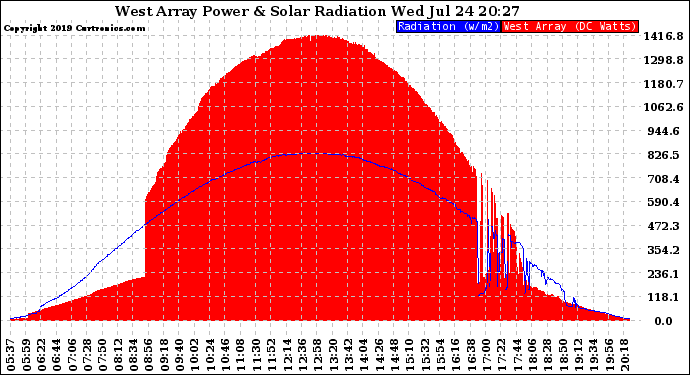Click the x-axis time label 07:06
690x375 pixels.
(x=72, y=355)
